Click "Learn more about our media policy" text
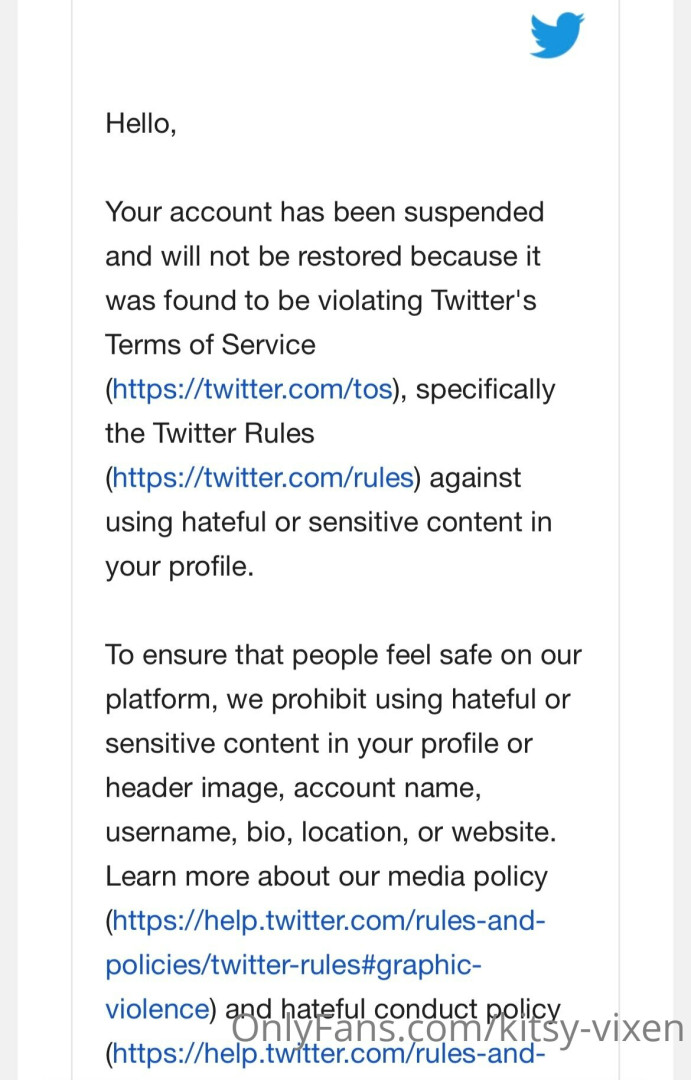Viewport: 691px width, 1080px height. [326, 876]
